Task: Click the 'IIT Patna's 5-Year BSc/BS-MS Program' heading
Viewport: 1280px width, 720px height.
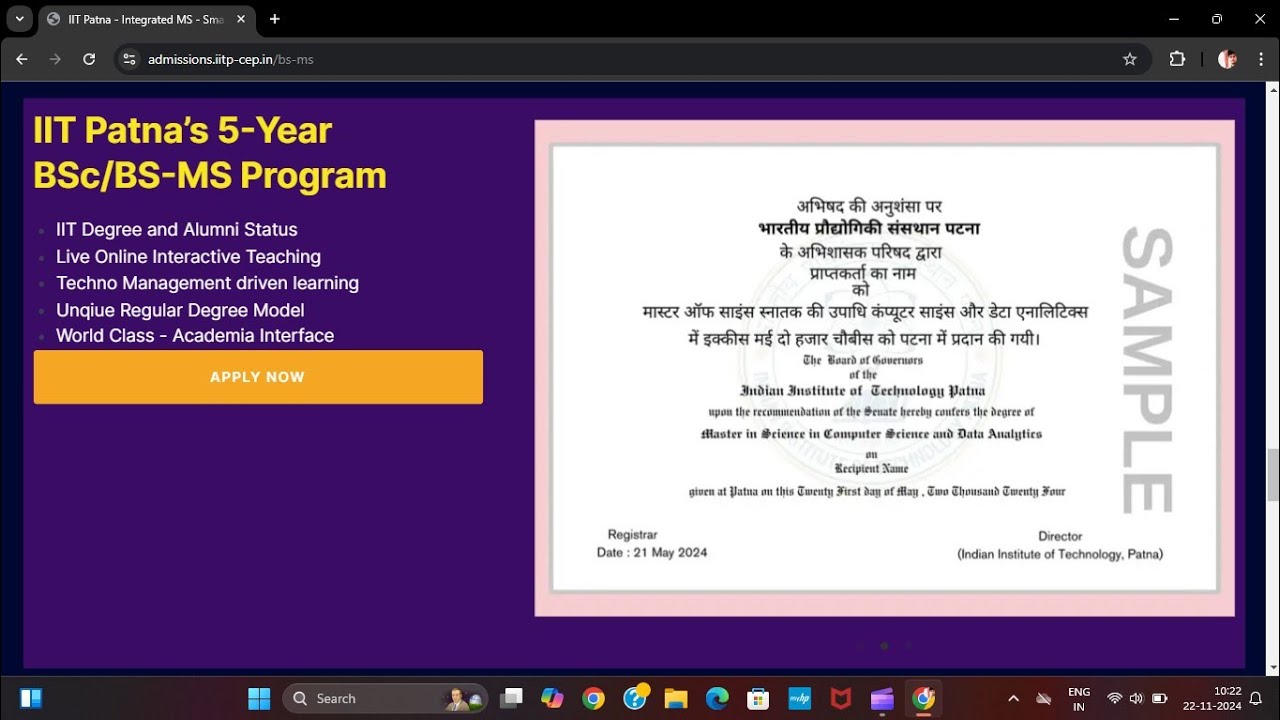Action: (x=210, y=153)
